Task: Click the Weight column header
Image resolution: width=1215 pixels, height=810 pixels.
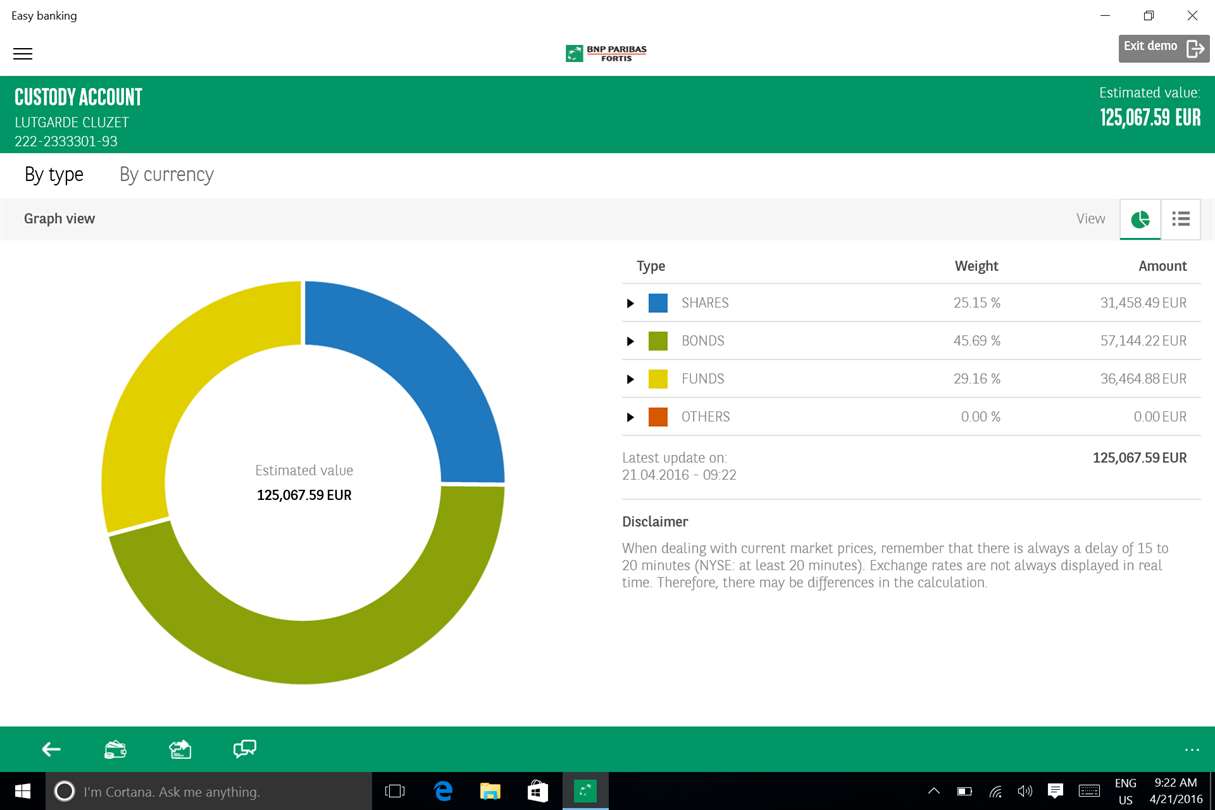Action: pyautogui.click(x=977, y=266)
